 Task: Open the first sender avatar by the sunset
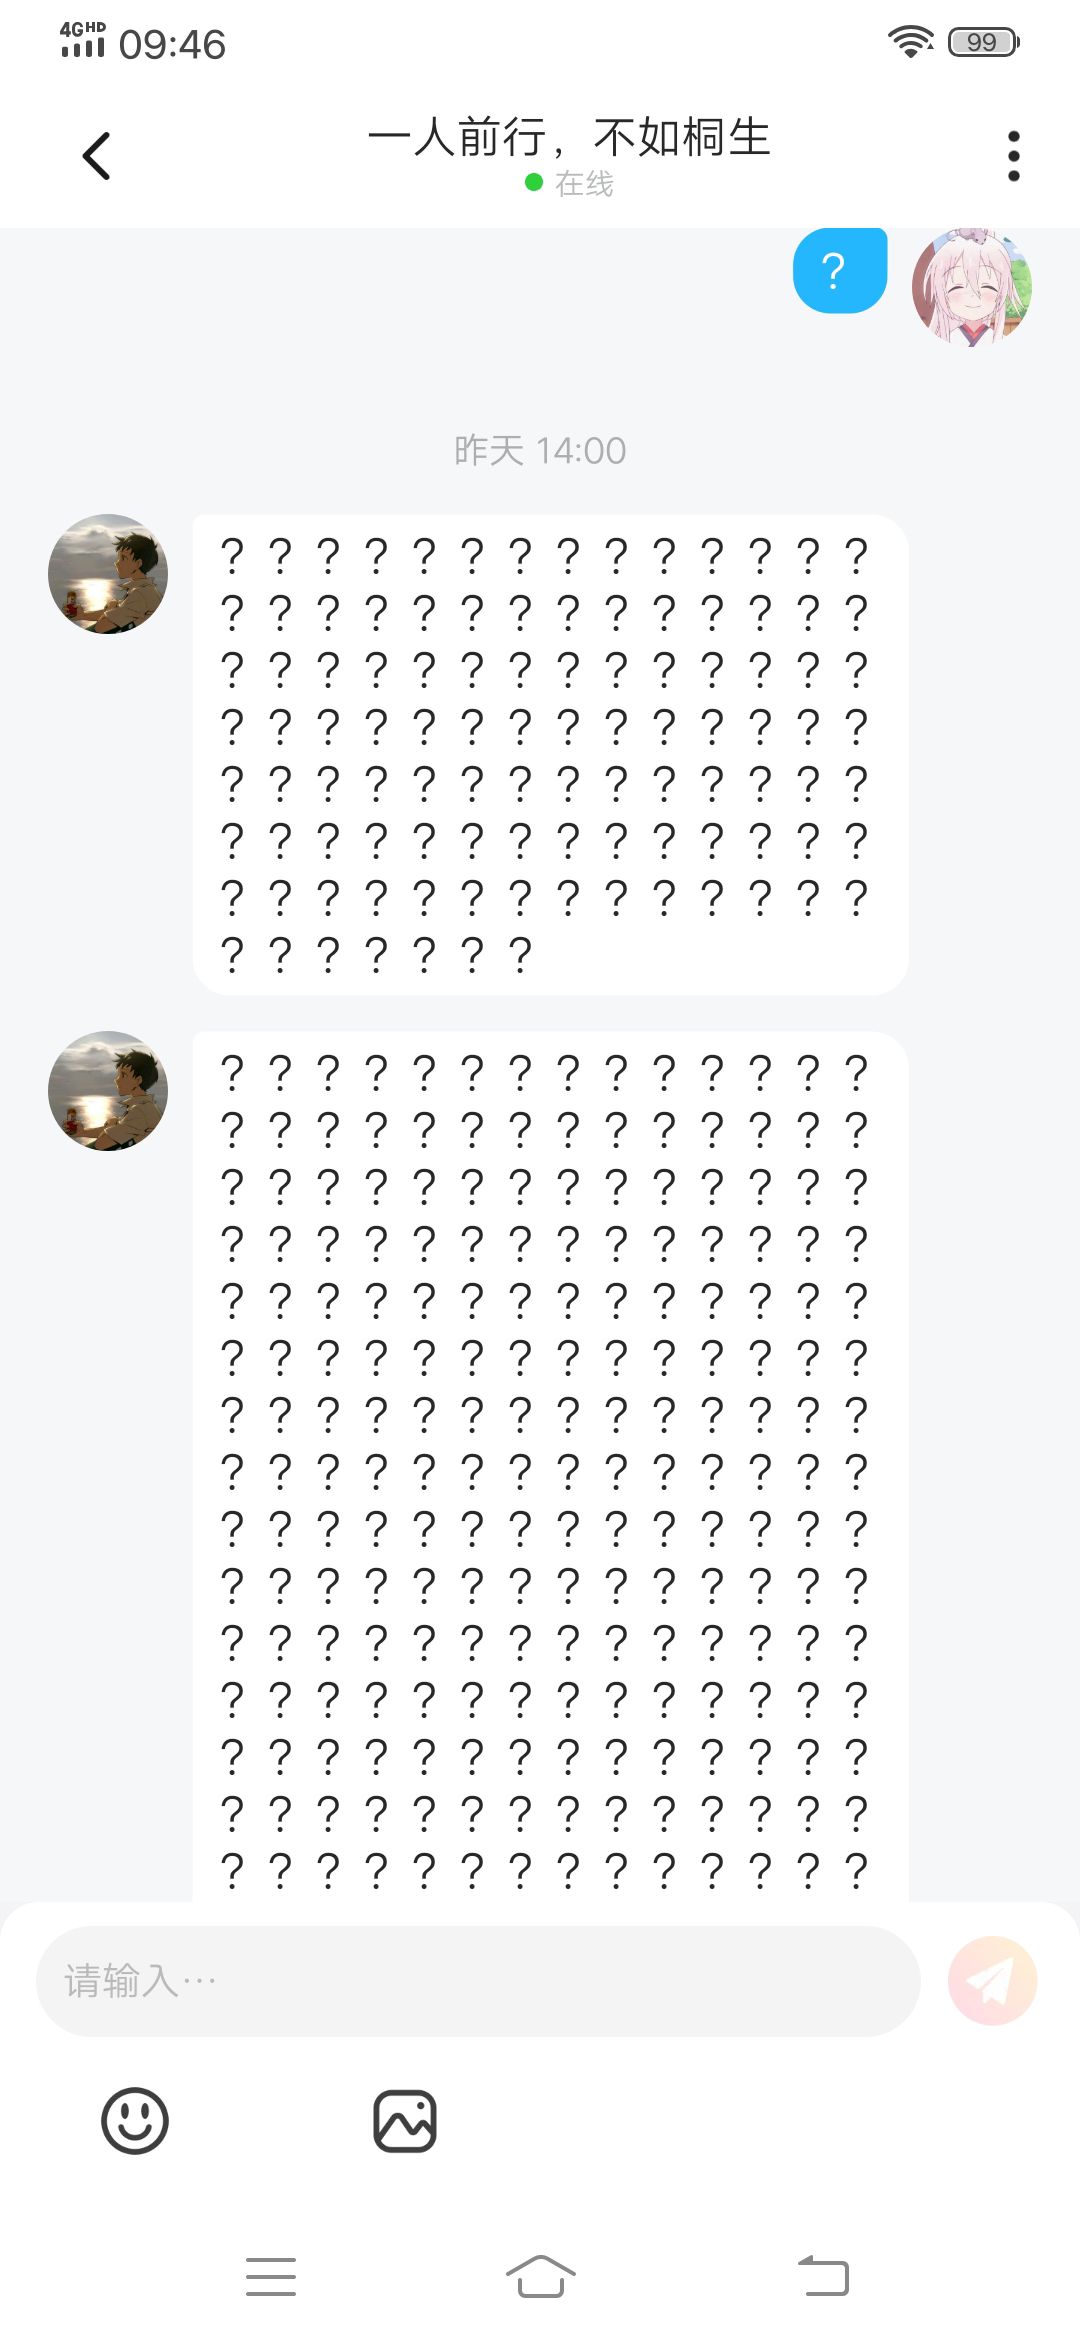pos(108,574)
